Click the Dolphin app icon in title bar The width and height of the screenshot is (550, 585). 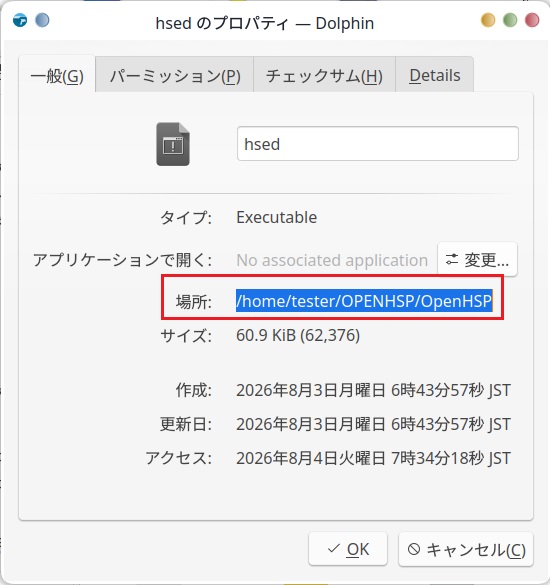click(20, 20)
